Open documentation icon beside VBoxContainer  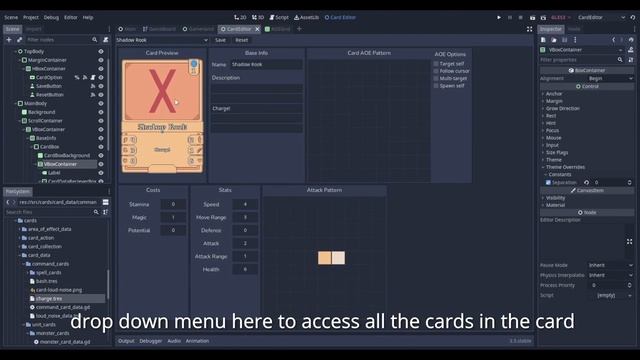click(631, 50)
